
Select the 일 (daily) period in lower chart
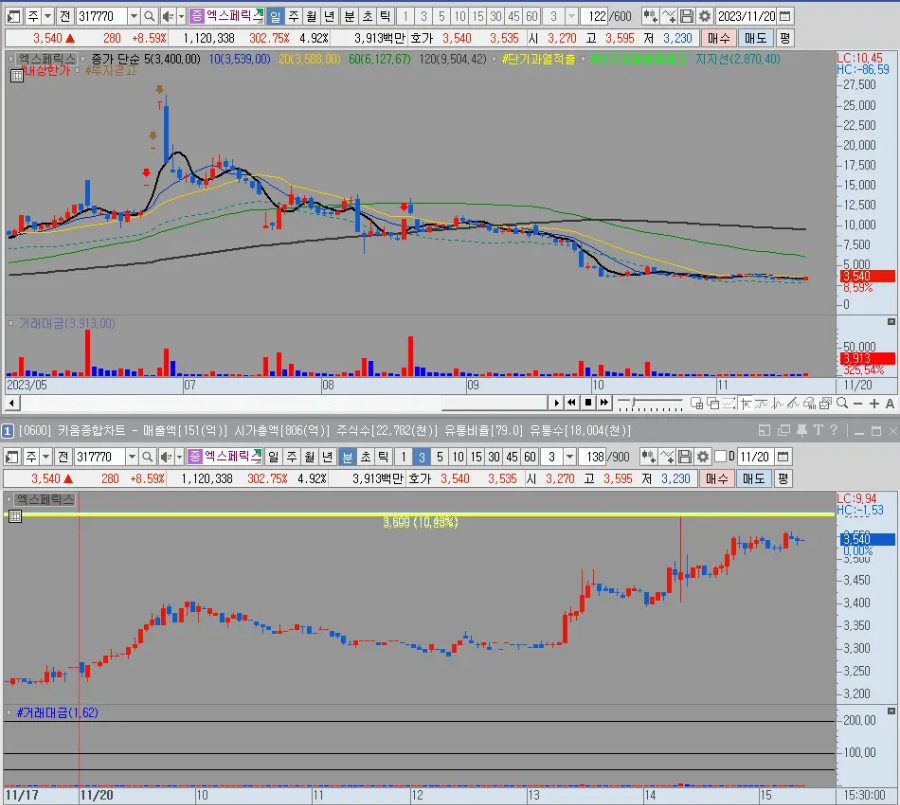click(273, 456)
